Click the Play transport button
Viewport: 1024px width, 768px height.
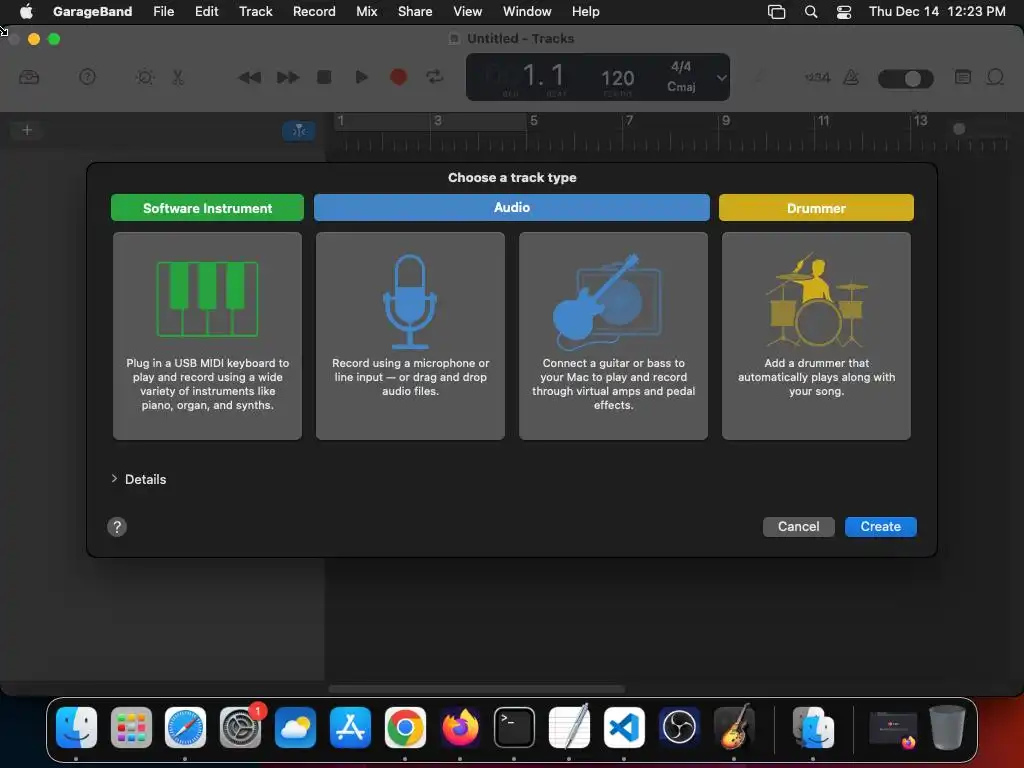pyautogui.click(x=361, y=78)
